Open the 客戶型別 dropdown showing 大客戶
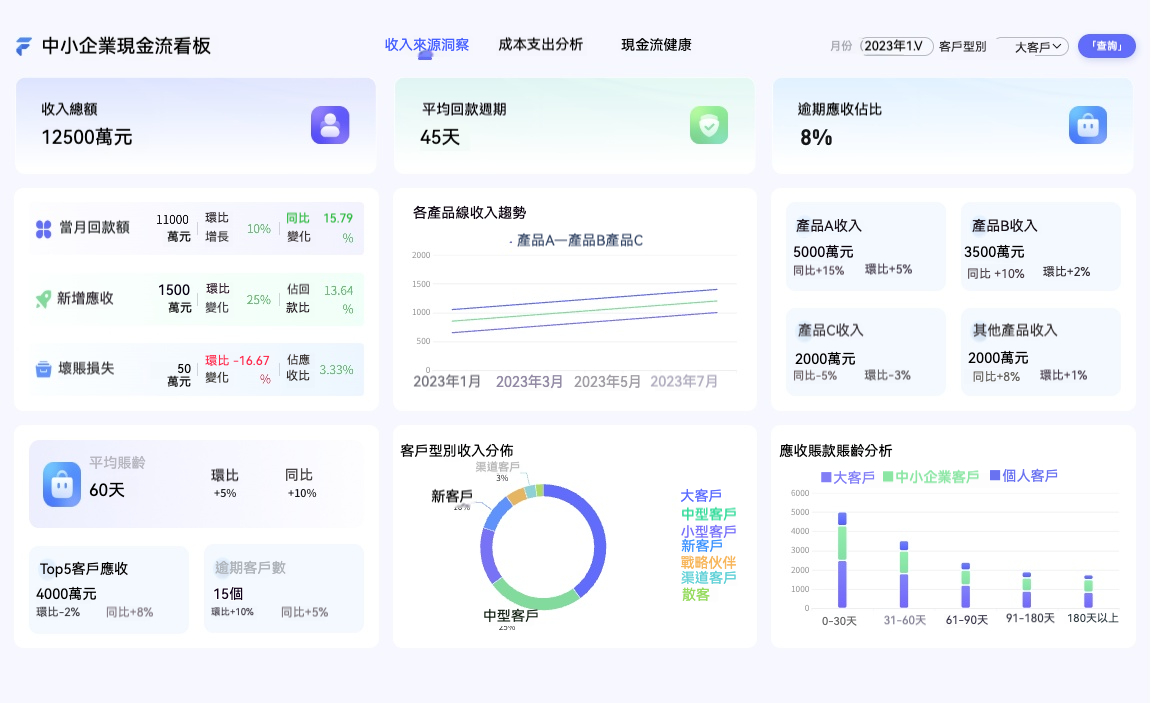Image resolution: width=1151 pixels, height=703 pixels. [1031, 46]
